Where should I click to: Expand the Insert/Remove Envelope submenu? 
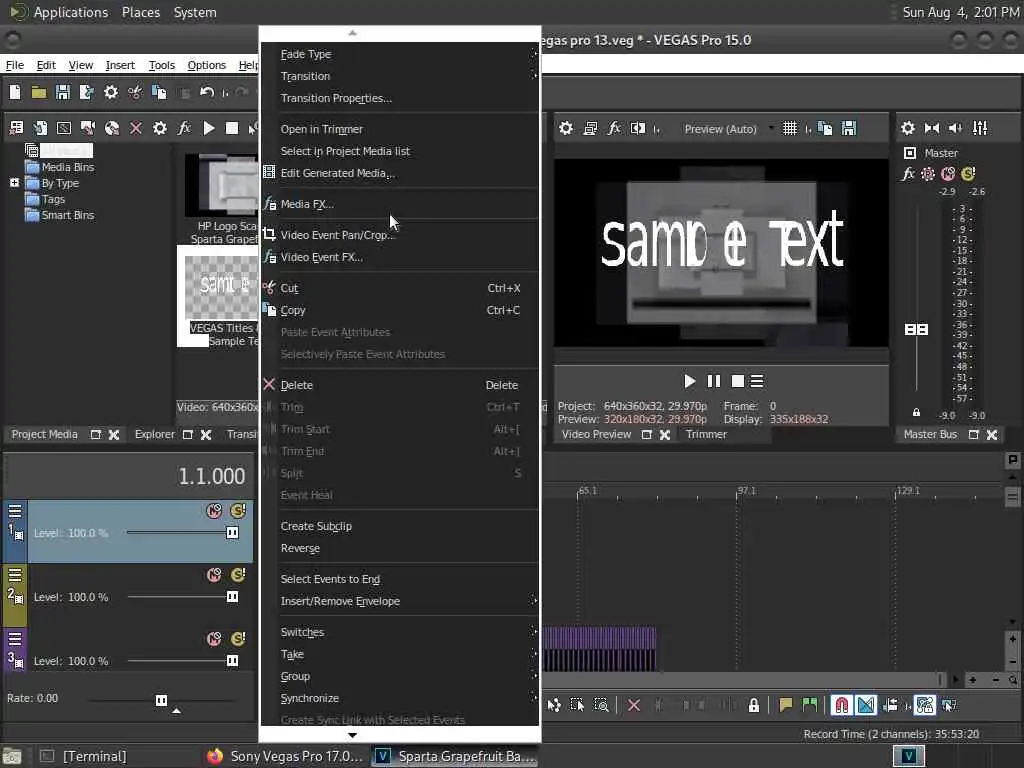tap(400, 601)
